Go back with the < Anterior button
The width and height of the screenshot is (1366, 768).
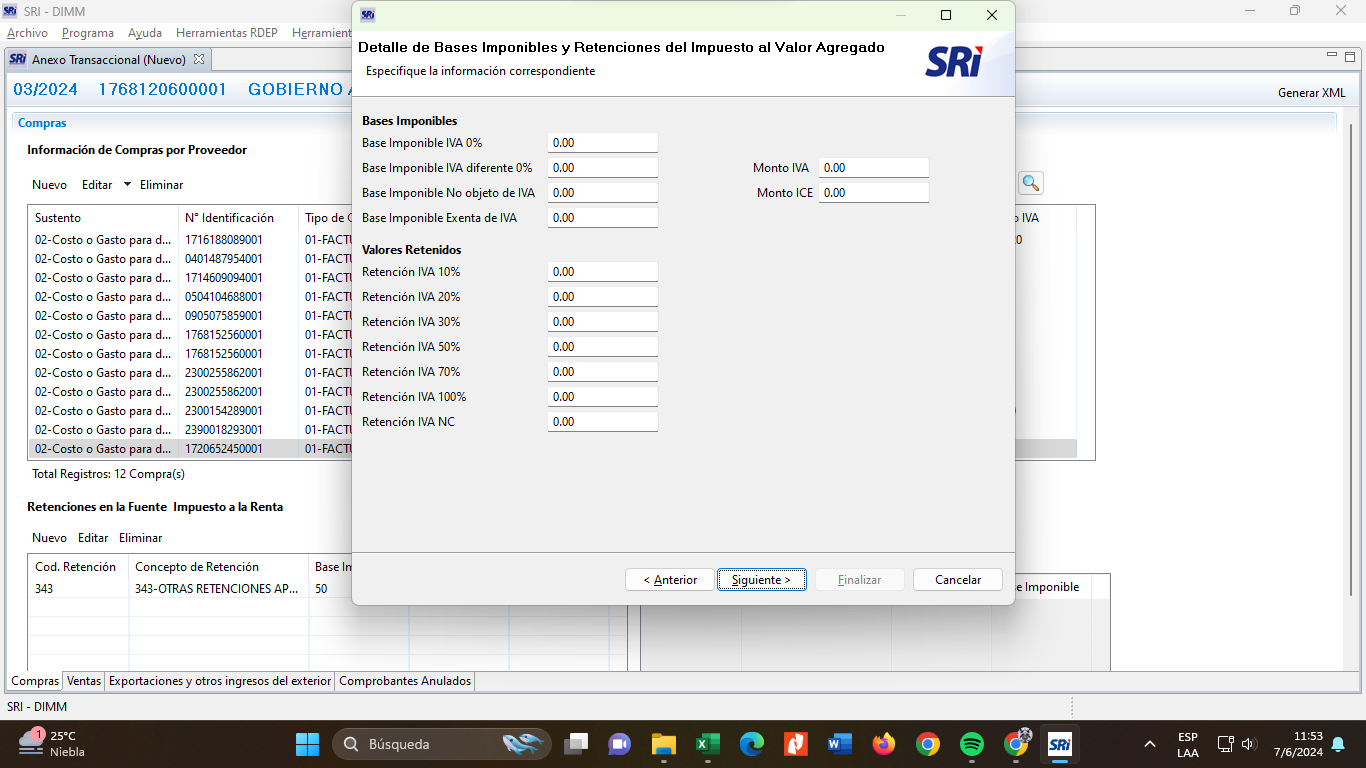[670, 580]
